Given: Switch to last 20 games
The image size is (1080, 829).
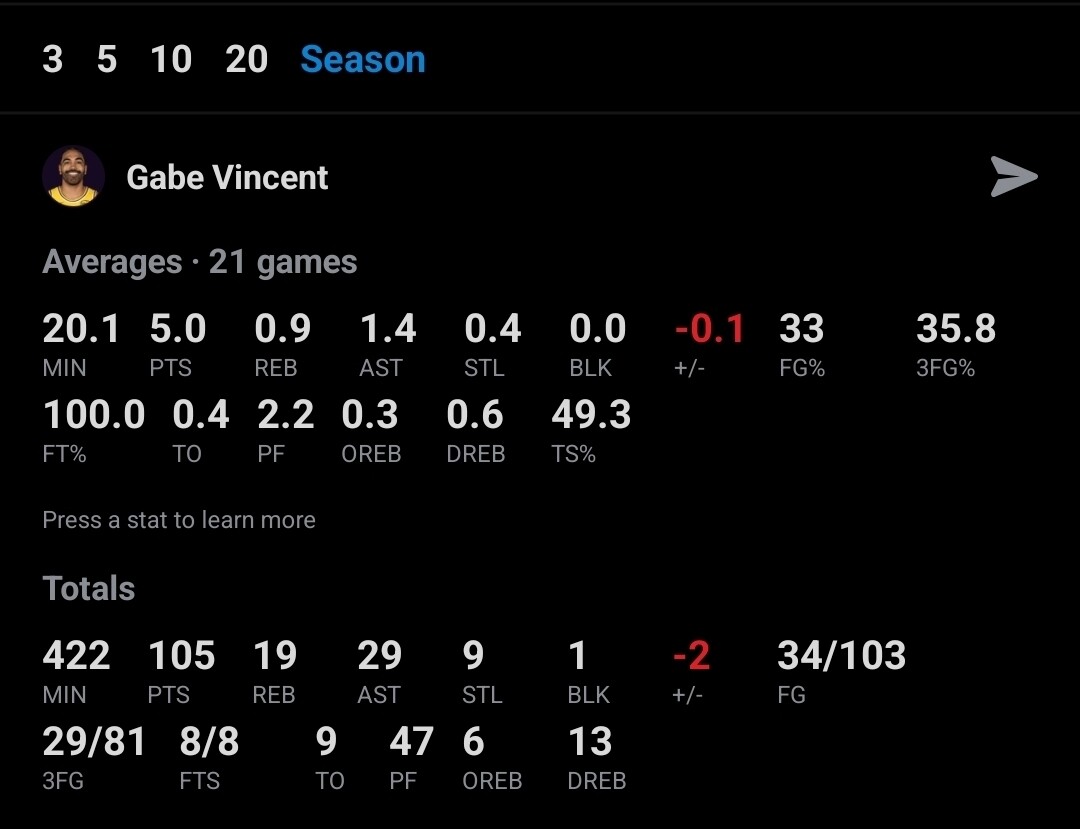Looking at the screenshot, I should pos(247,60).
